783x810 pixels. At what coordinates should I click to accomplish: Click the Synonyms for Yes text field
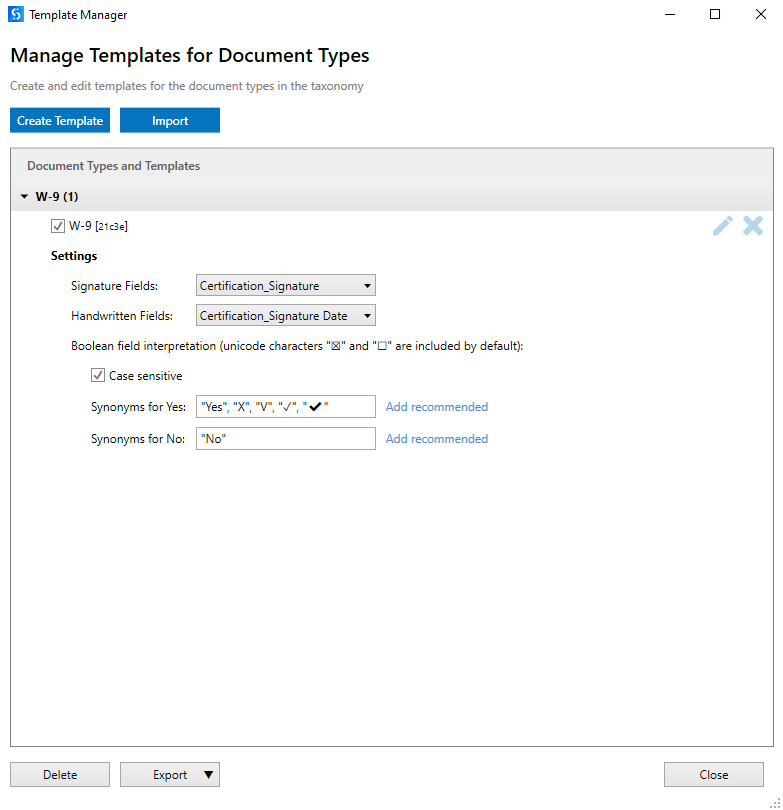click(x=286, y=407)
